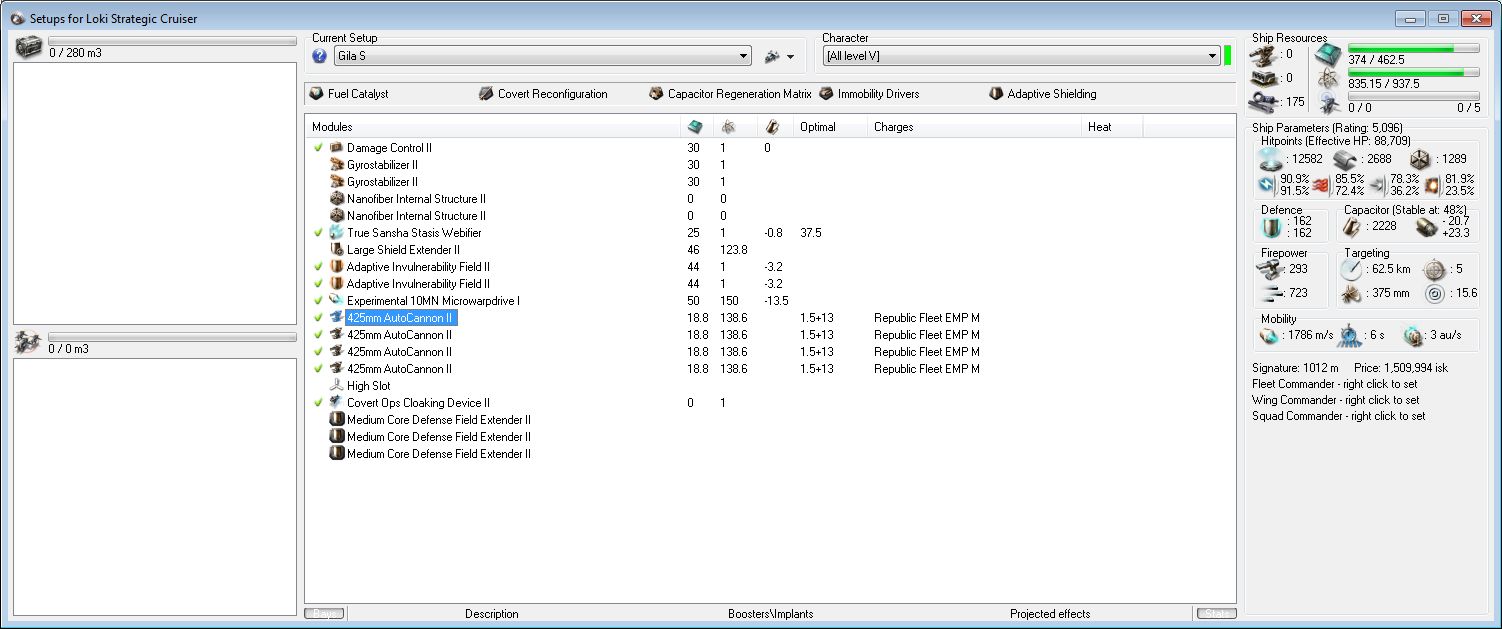Click the Price: 1,509,994 isk text

pyautogui.click(x=1400, y=368)
